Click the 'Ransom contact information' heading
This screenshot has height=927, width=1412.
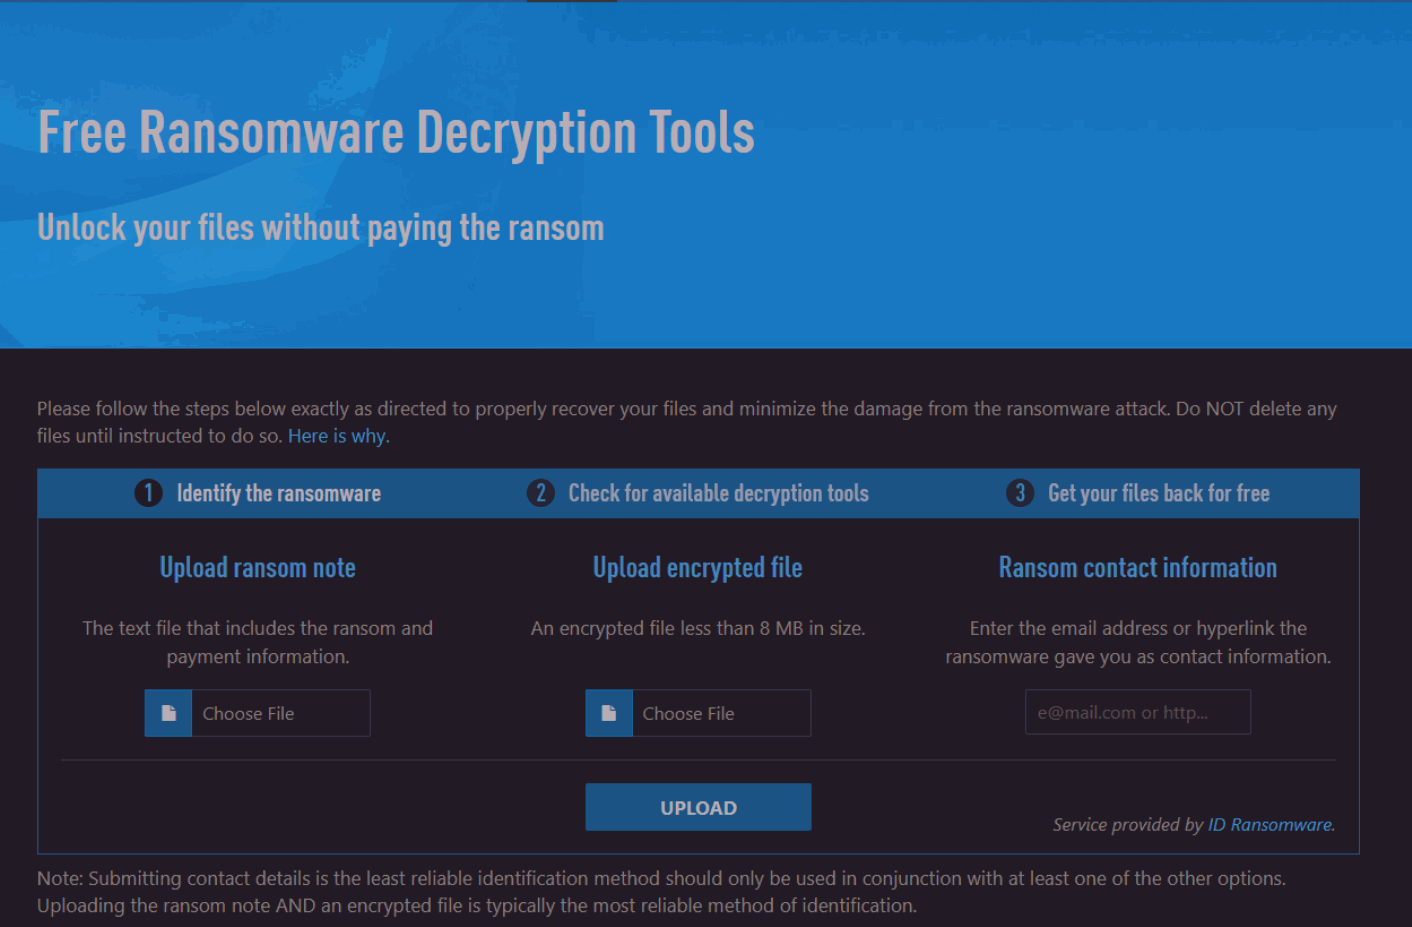tap(1137, 567)
